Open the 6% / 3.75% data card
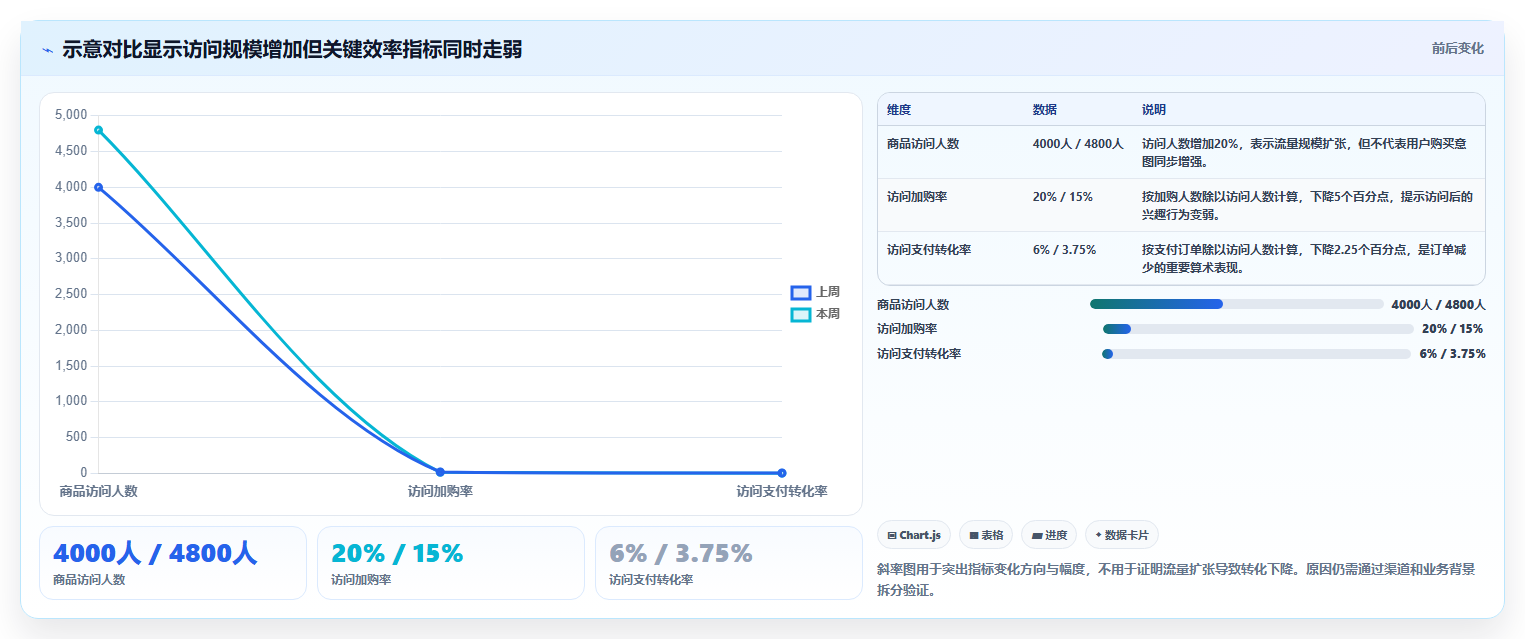The height and width of the screenshot is (639, 1525). tap(729, 563)
